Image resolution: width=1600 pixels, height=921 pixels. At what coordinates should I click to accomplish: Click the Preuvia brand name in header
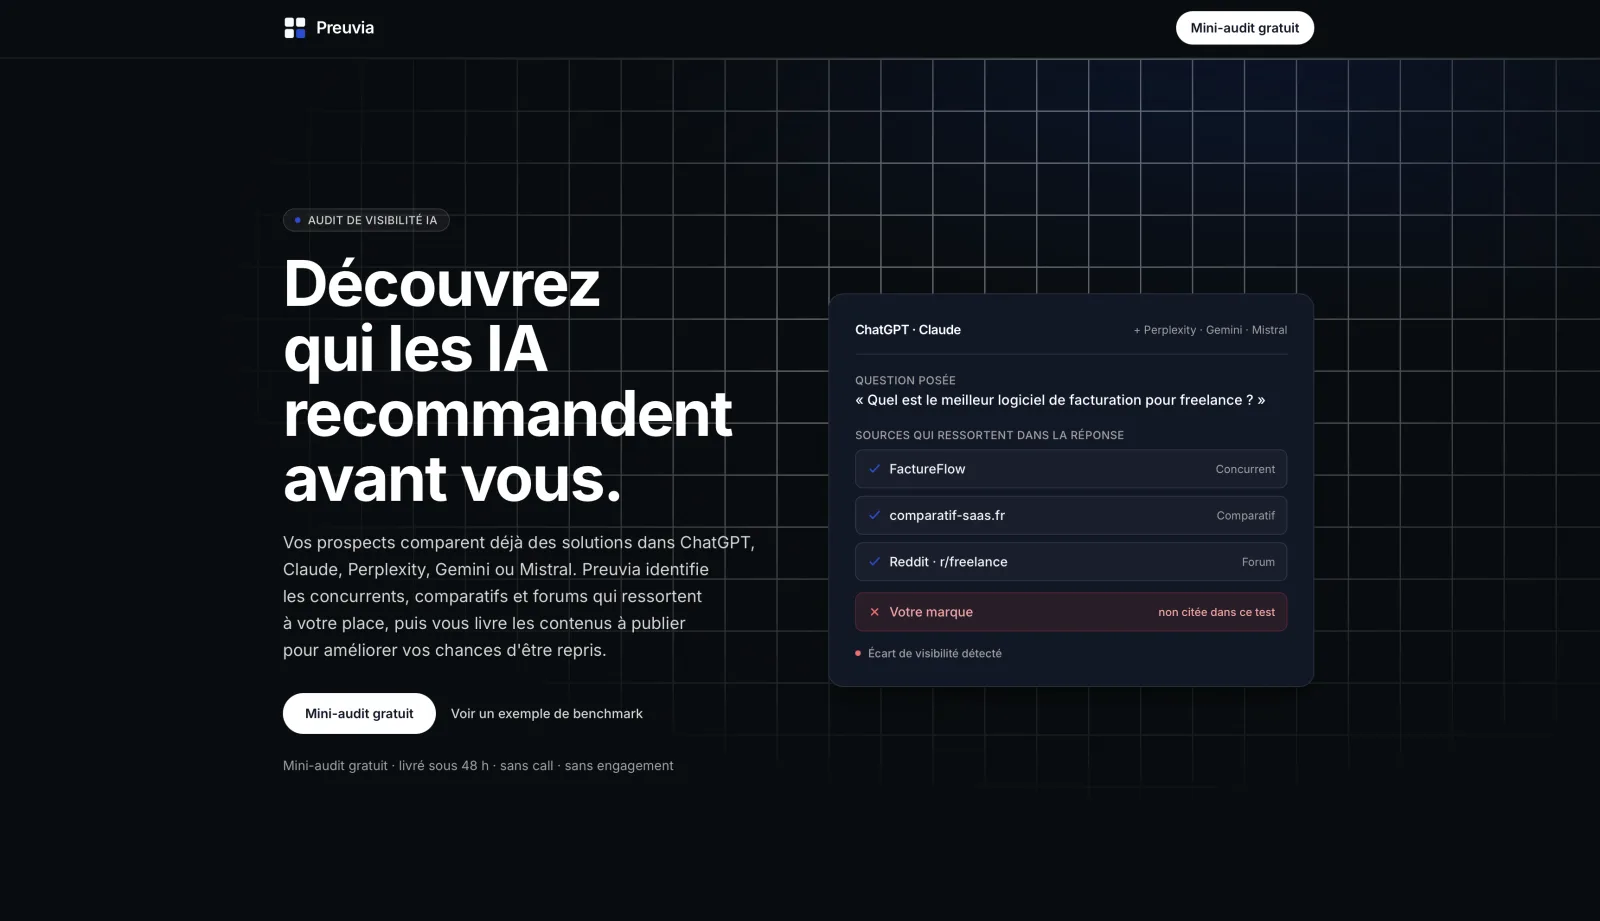(x=345, y=28)
